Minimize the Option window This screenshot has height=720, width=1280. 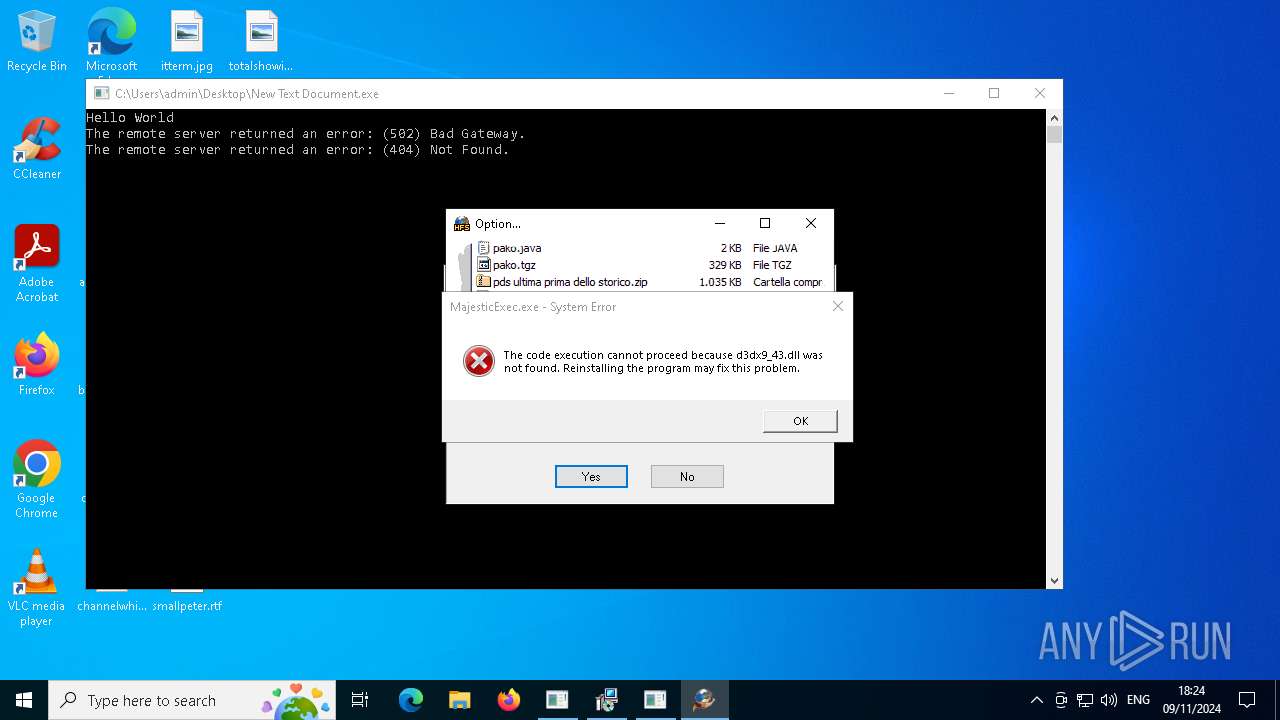(719, 223)
